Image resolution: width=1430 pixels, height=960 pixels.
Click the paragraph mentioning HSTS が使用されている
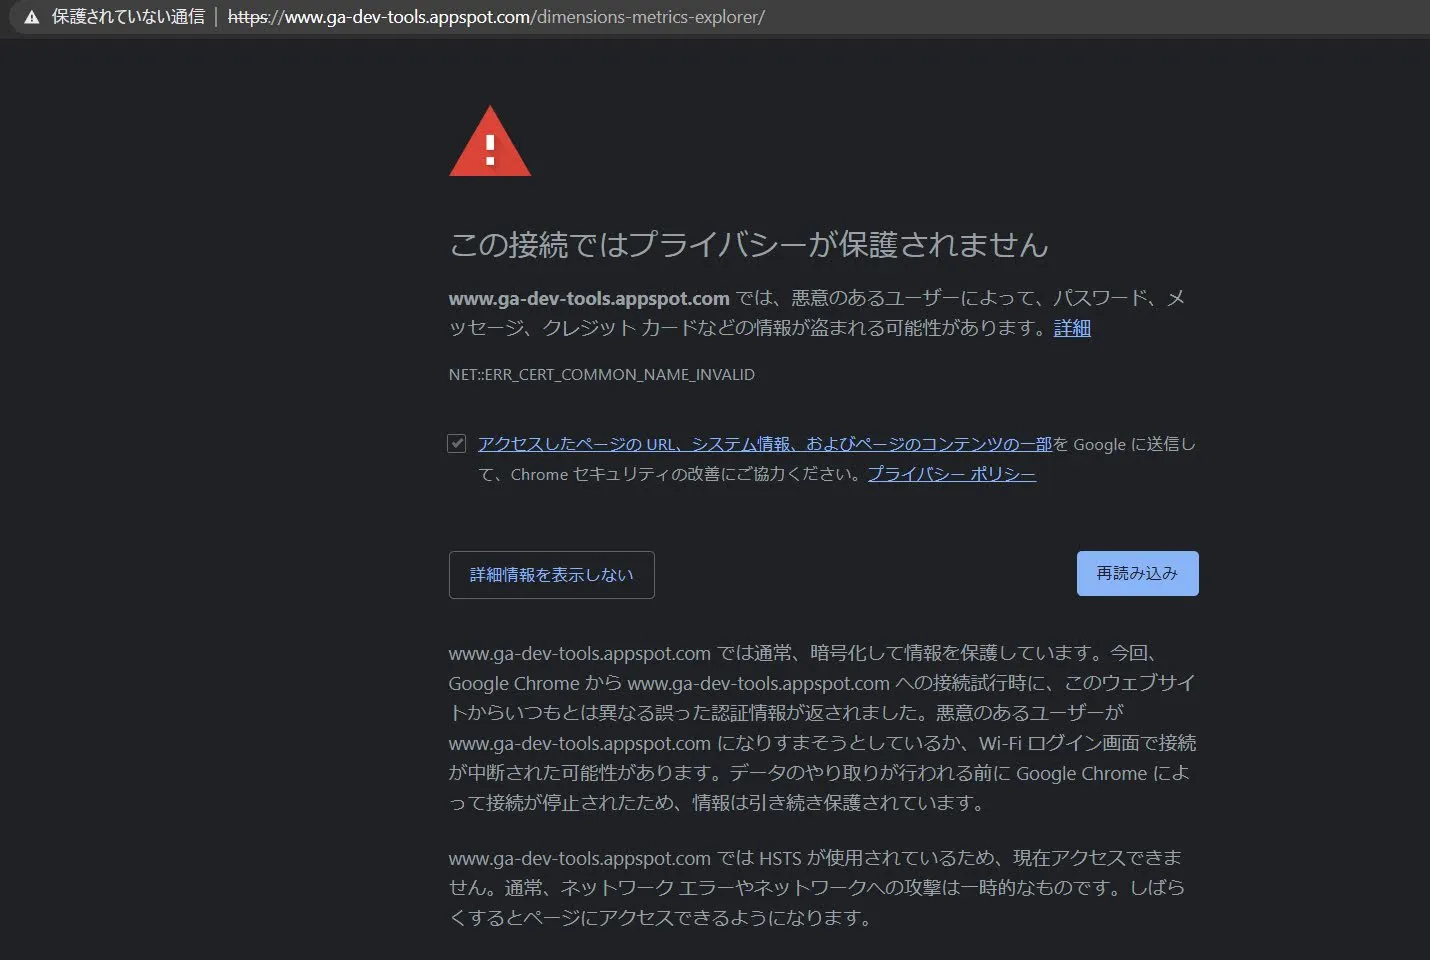pyautogui.click(x=817, y=888)
